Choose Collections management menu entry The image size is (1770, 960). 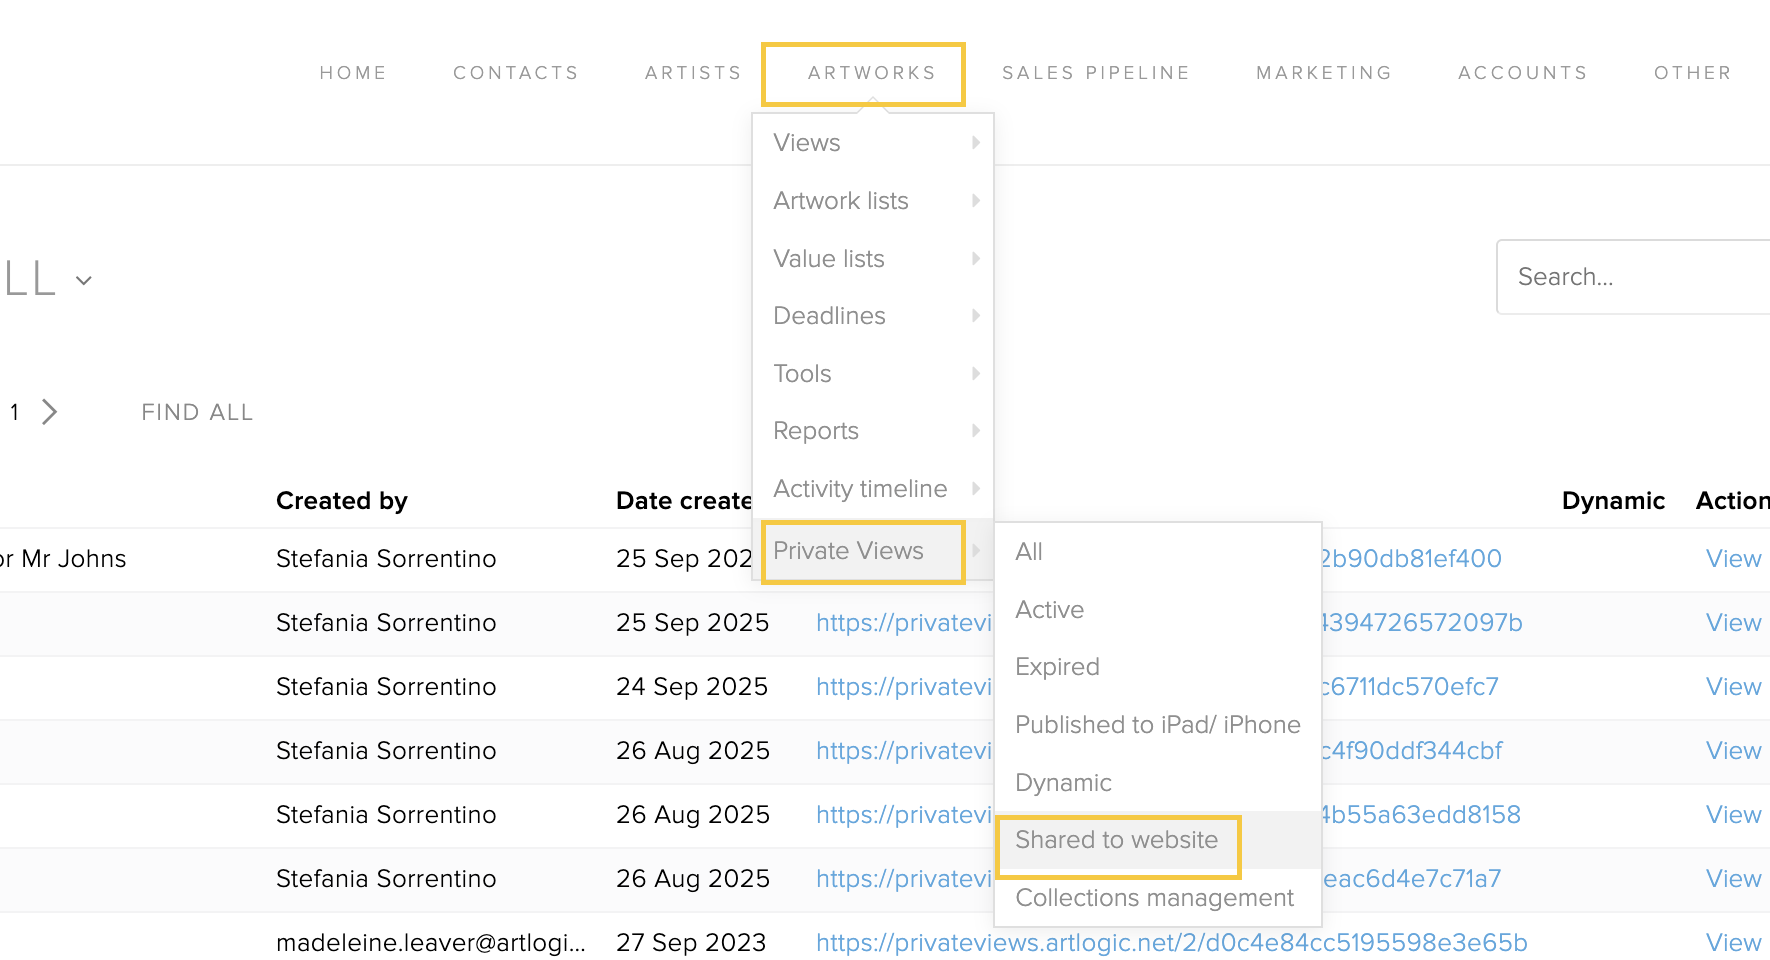1154,898
